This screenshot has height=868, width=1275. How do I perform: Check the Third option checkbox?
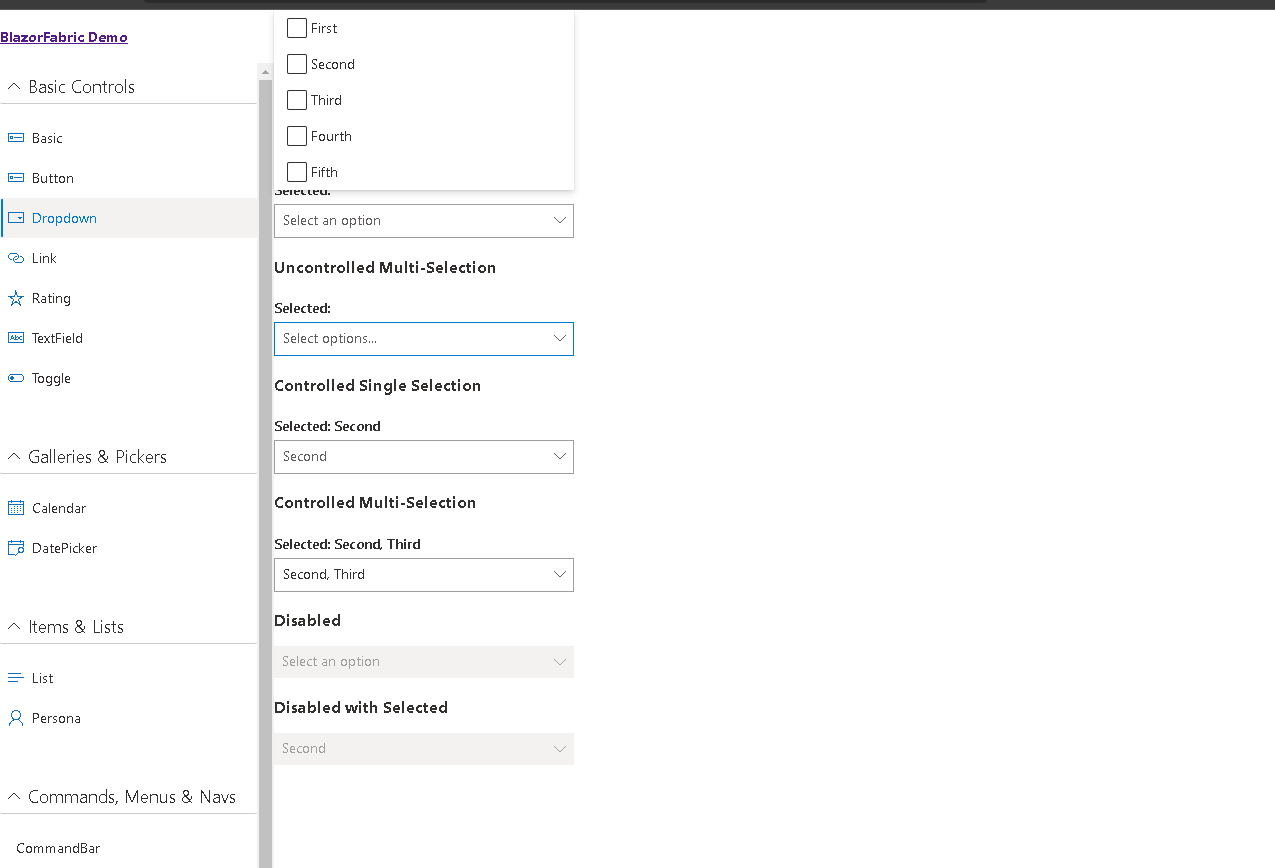(x=296, y=100)
